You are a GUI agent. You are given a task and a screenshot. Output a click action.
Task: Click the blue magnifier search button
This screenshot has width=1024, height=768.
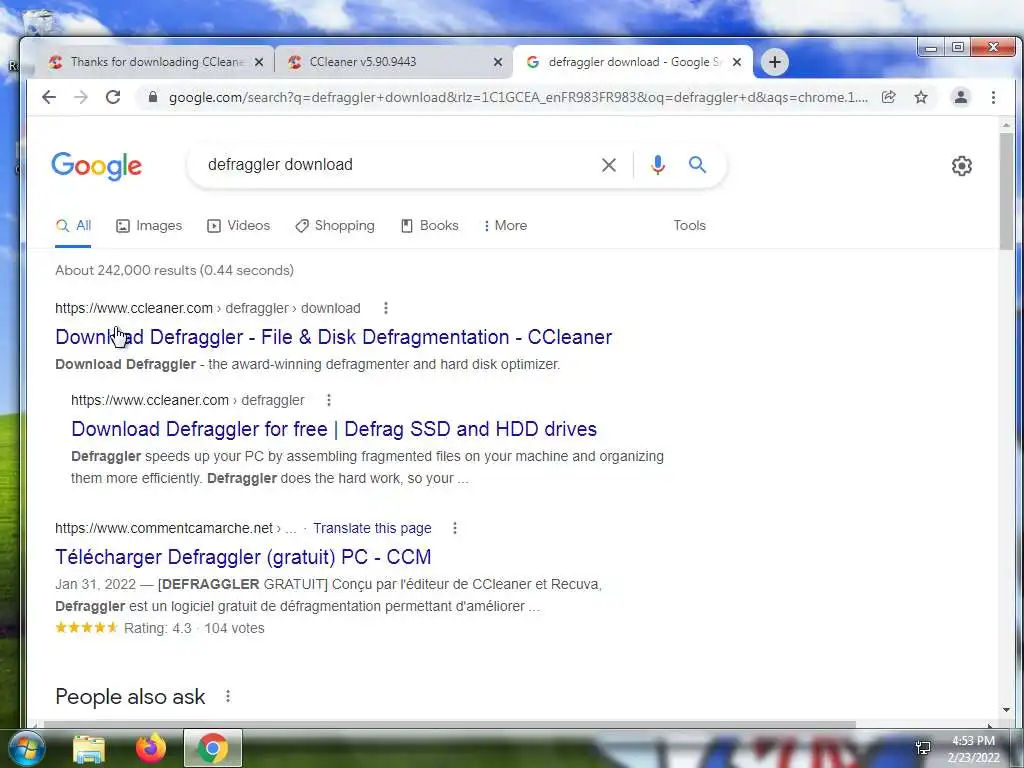[x=697, y=165]
